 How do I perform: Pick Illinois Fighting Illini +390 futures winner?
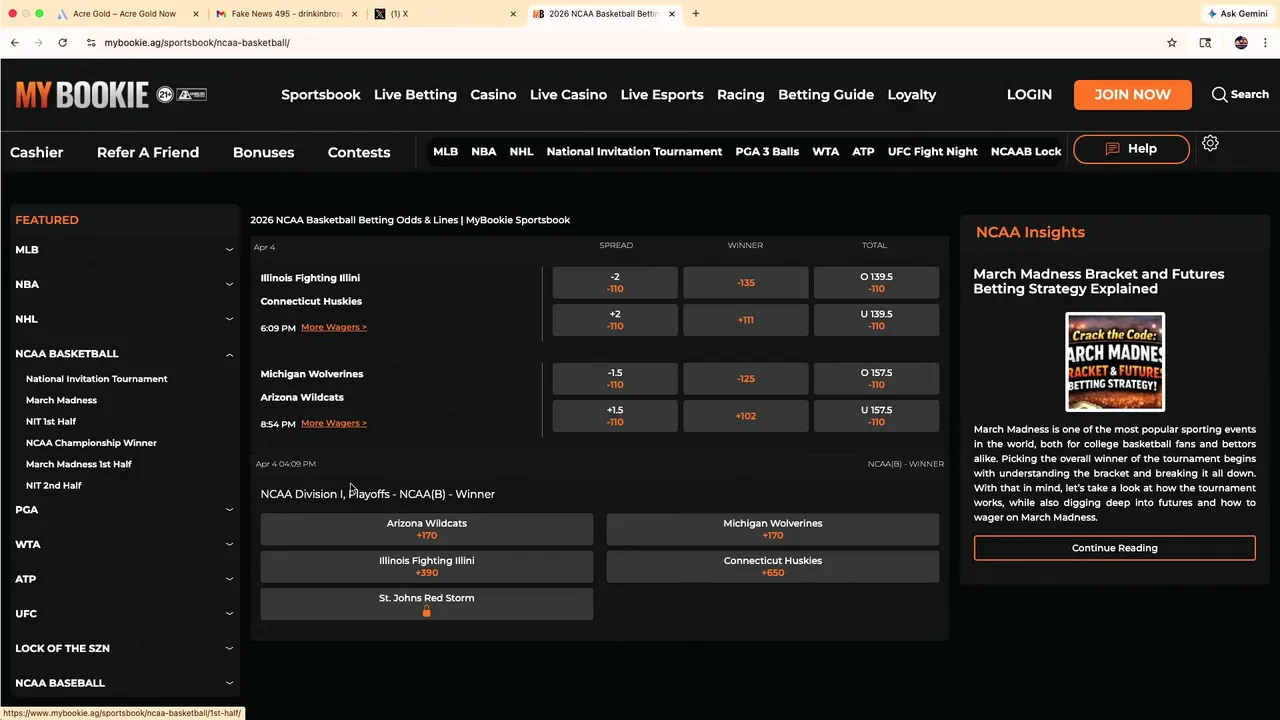tap(427, 566)
